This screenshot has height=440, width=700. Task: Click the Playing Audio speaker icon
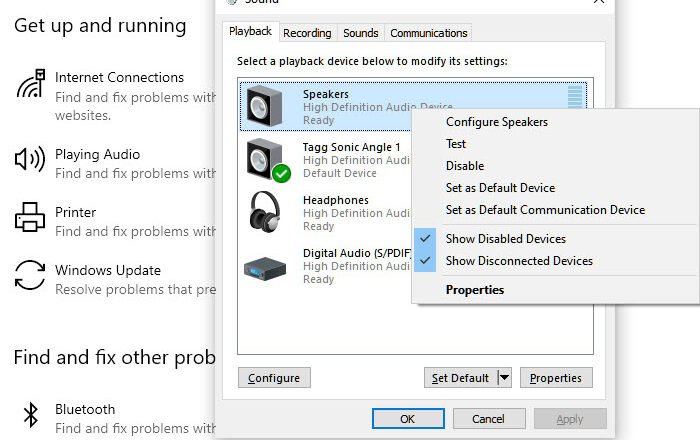[x=30, y=160]
